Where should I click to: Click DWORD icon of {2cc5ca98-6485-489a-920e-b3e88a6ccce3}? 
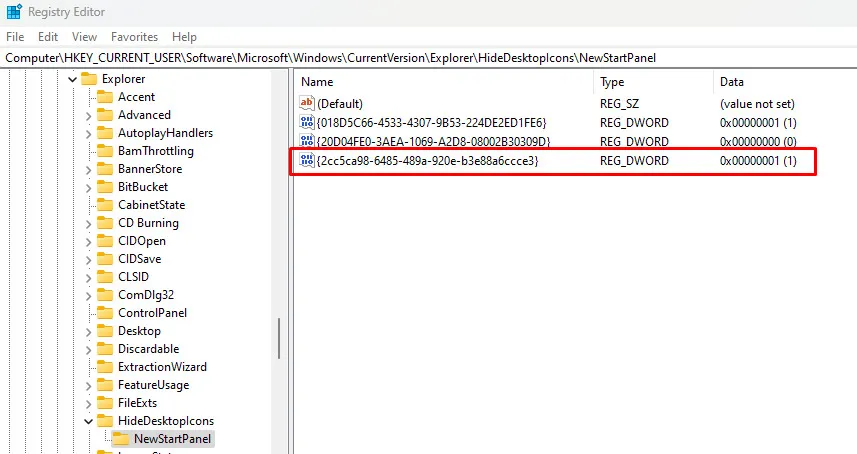(307, 161)
